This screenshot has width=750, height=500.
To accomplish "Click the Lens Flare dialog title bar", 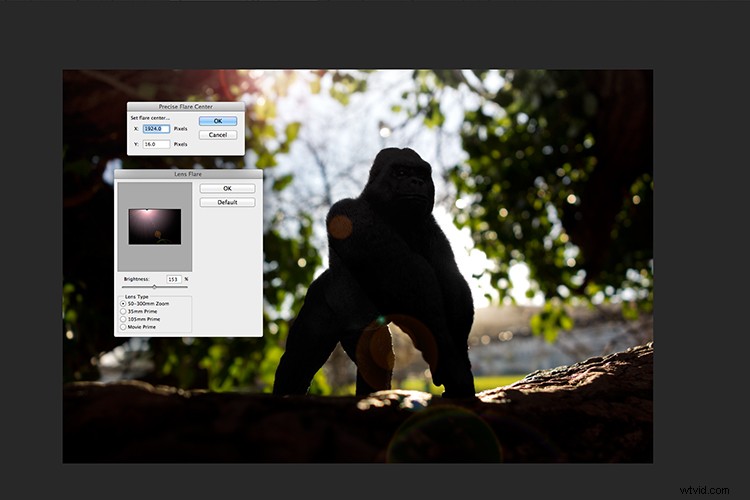I will click(188, 174).
